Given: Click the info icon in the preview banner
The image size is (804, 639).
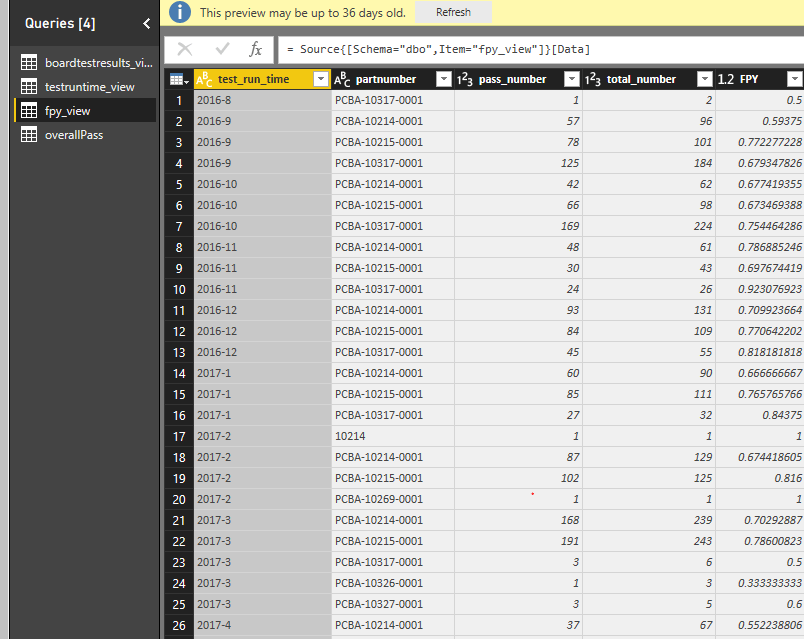Looking at the screenshot, I should 179,12.
